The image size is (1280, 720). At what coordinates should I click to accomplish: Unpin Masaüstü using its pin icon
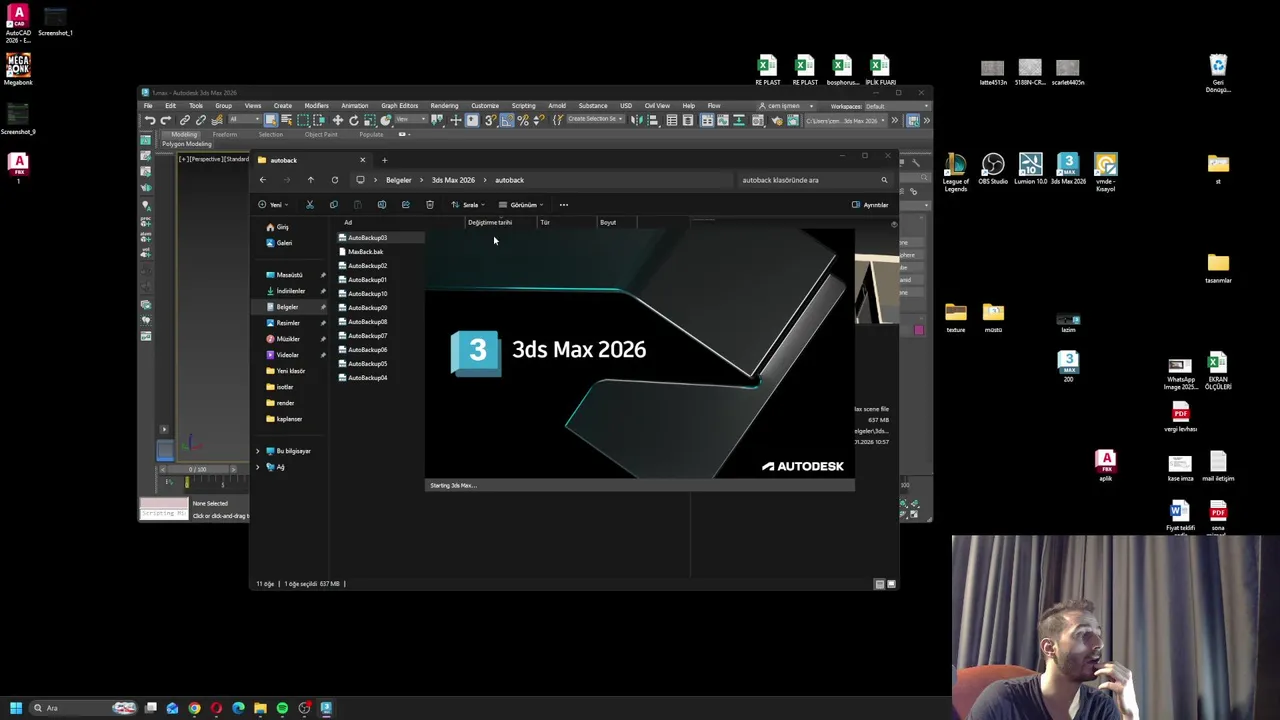323,275
